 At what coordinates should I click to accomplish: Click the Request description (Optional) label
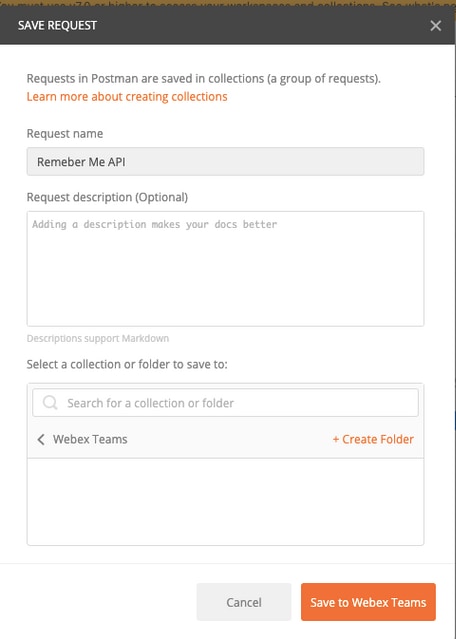point(107,197)
